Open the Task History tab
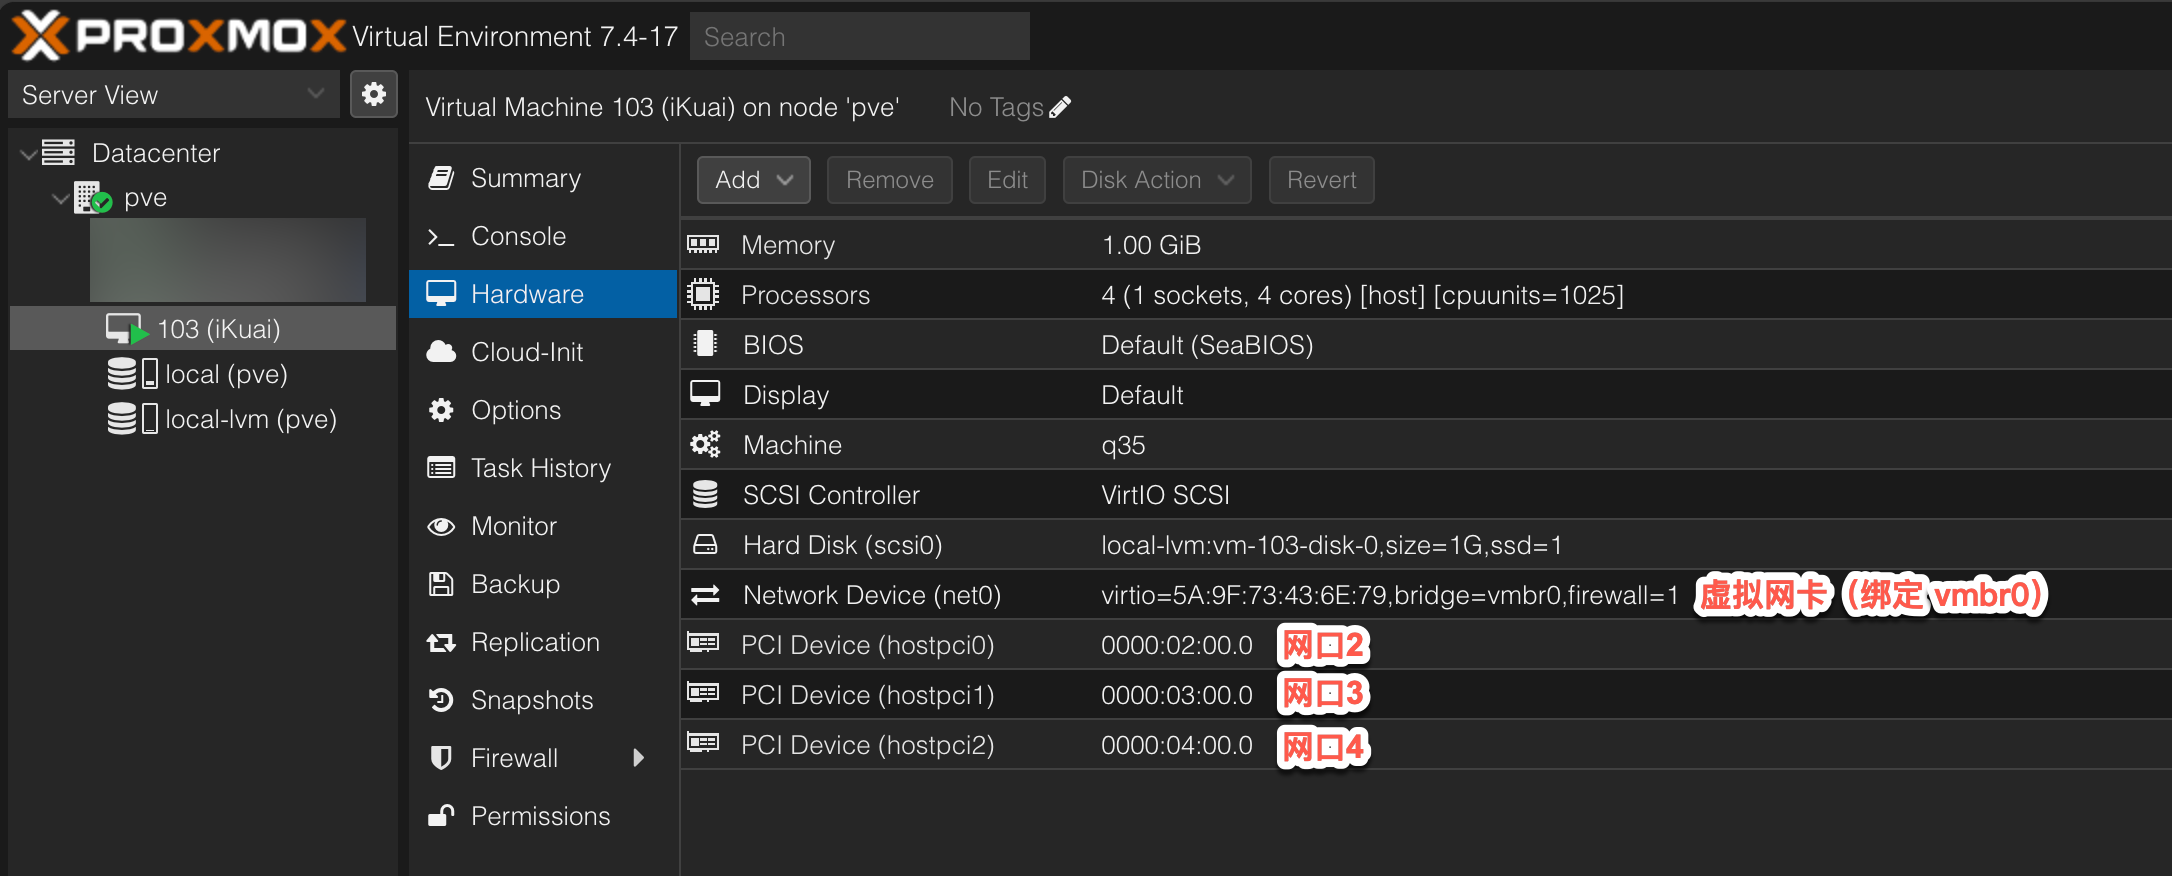 544,468
